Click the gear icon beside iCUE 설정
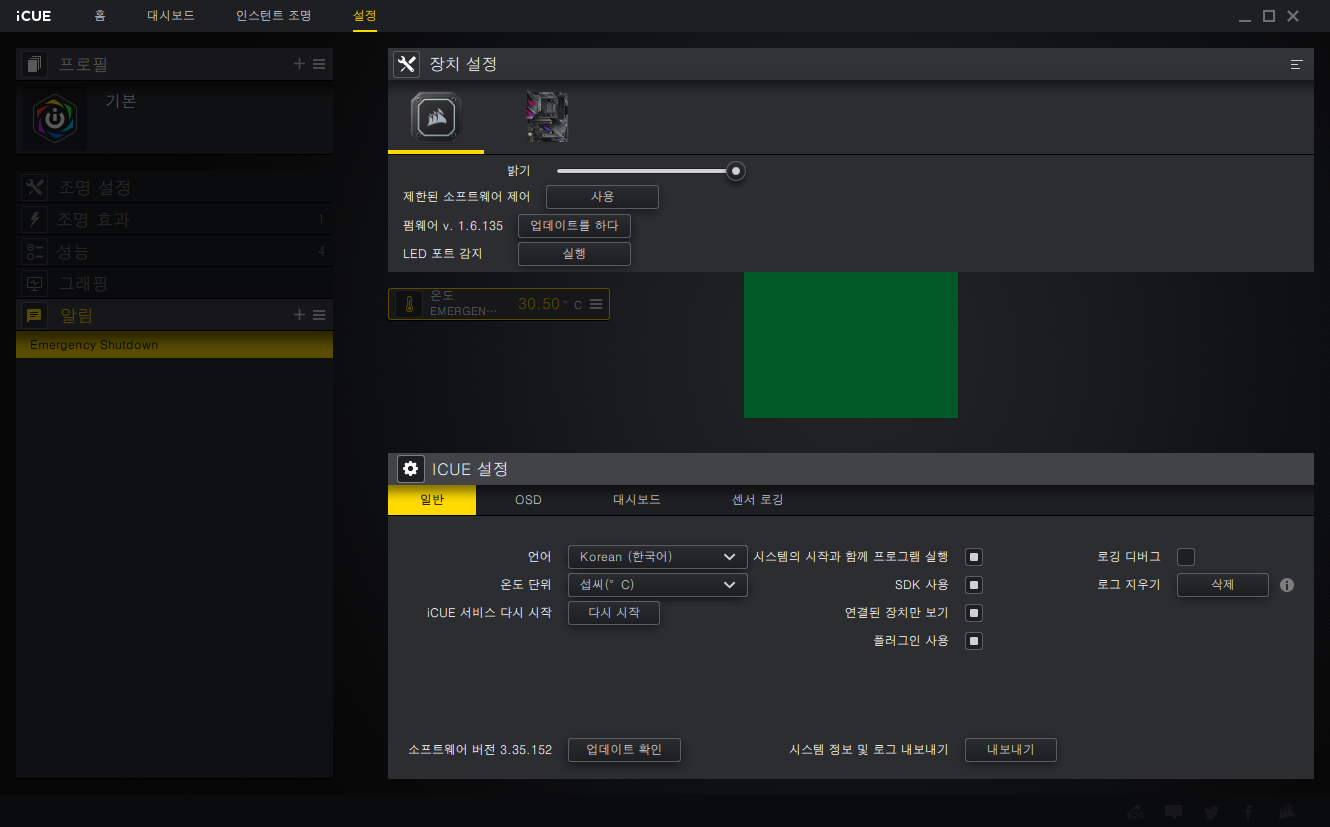The image size is (1330, 827). pyautogui.click(x=410, y=468)
